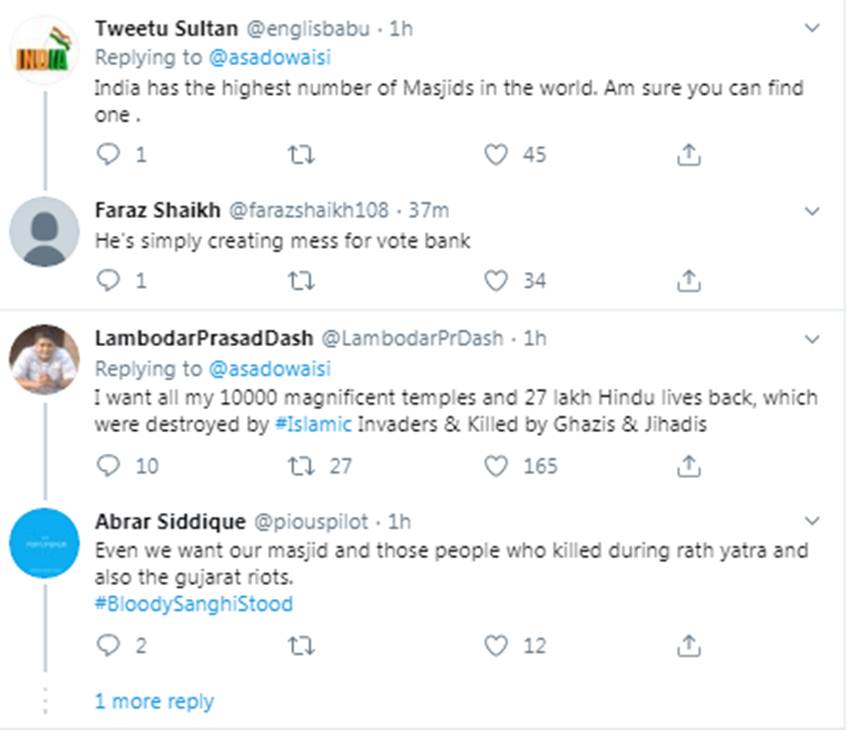Like Faraz Shaikh's tweet with 34 likes
The height and width of the screenshot is (730, 850).
click(497, 281)
